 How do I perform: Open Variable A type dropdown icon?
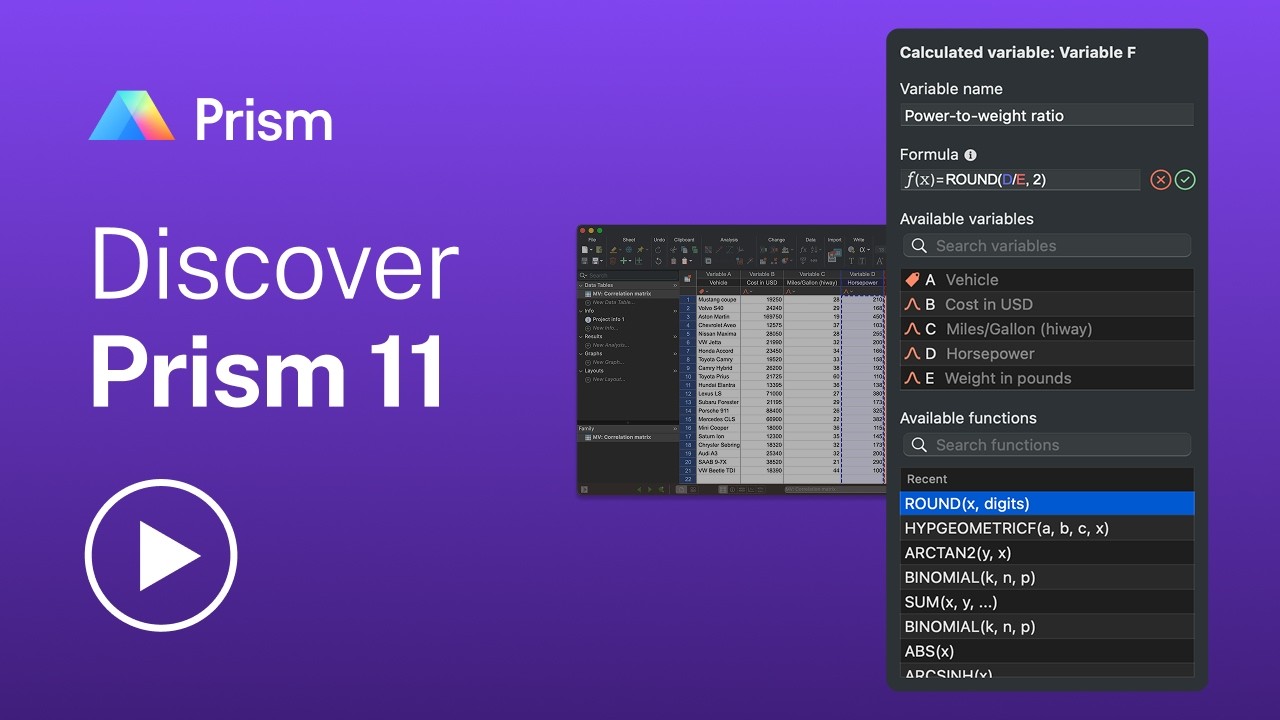(702, 291)
